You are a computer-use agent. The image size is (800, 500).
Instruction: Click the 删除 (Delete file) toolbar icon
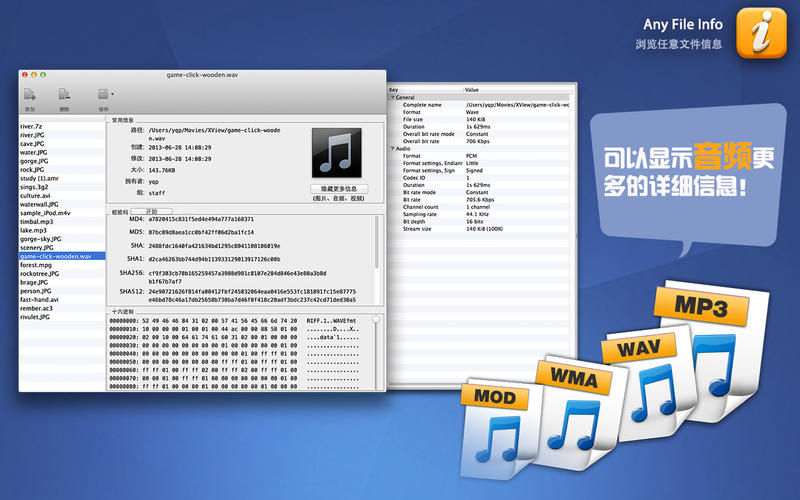(64, 94)
